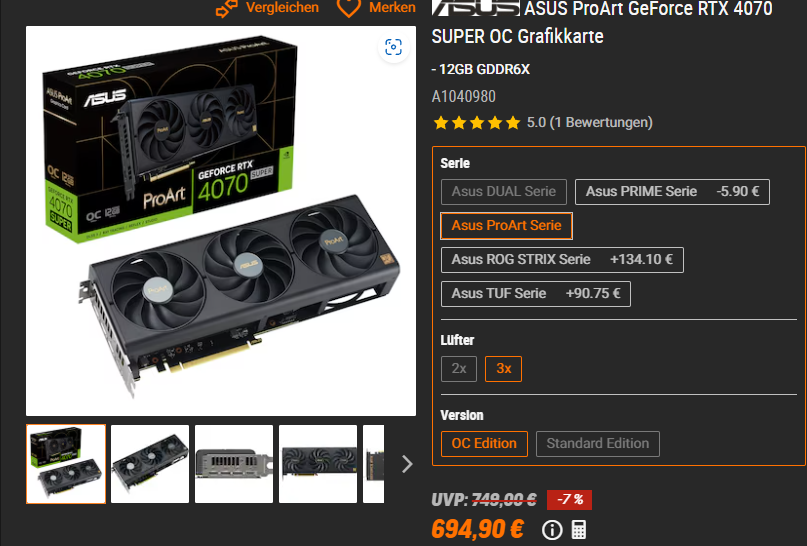Image resolution: width=807 pixels, height=546 pixels.
Task: Click the five-star rating icons
Action: [x=477, y=122]
